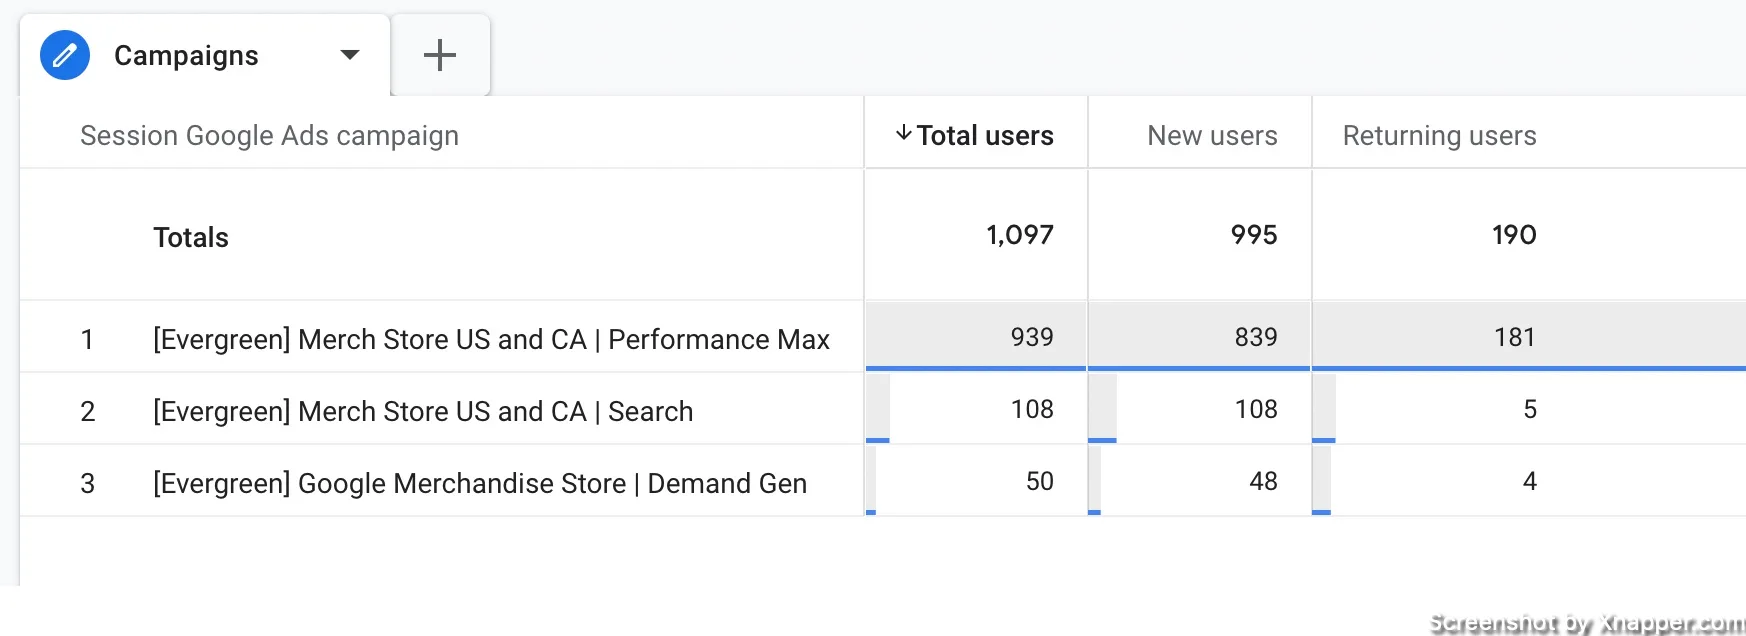Screen dimensions: 1746x636
Task: Sort by Total users column header
Action: [x=985, y=135]
